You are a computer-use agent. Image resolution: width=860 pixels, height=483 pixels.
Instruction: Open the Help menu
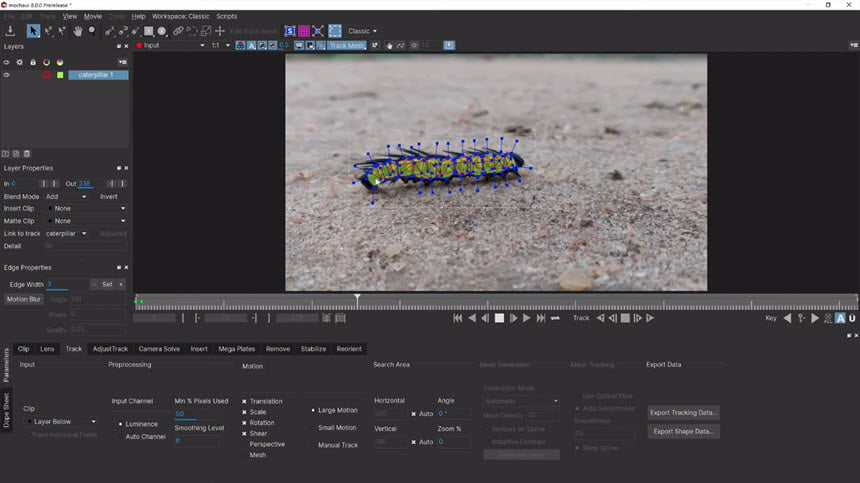coord(138,16)
